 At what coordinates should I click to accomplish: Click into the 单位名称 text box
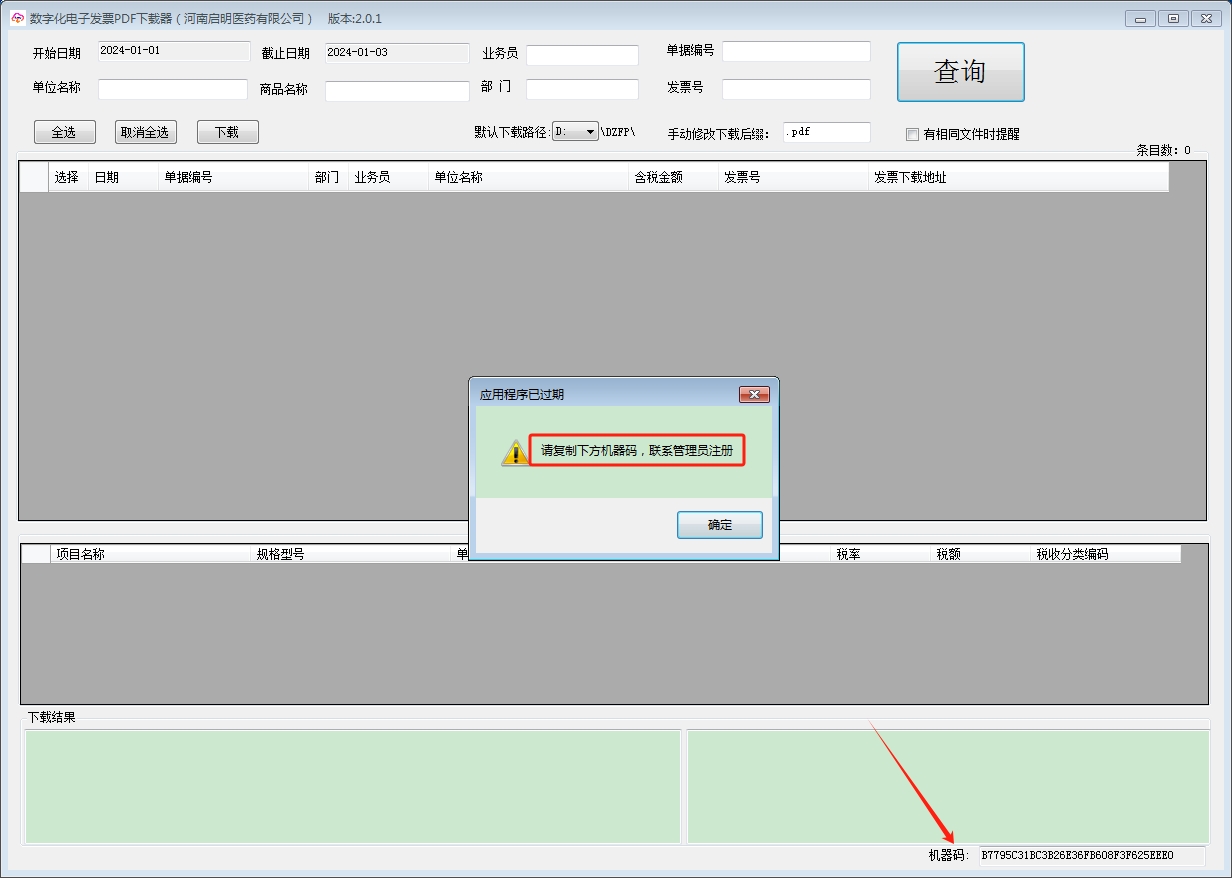[172, 89]
